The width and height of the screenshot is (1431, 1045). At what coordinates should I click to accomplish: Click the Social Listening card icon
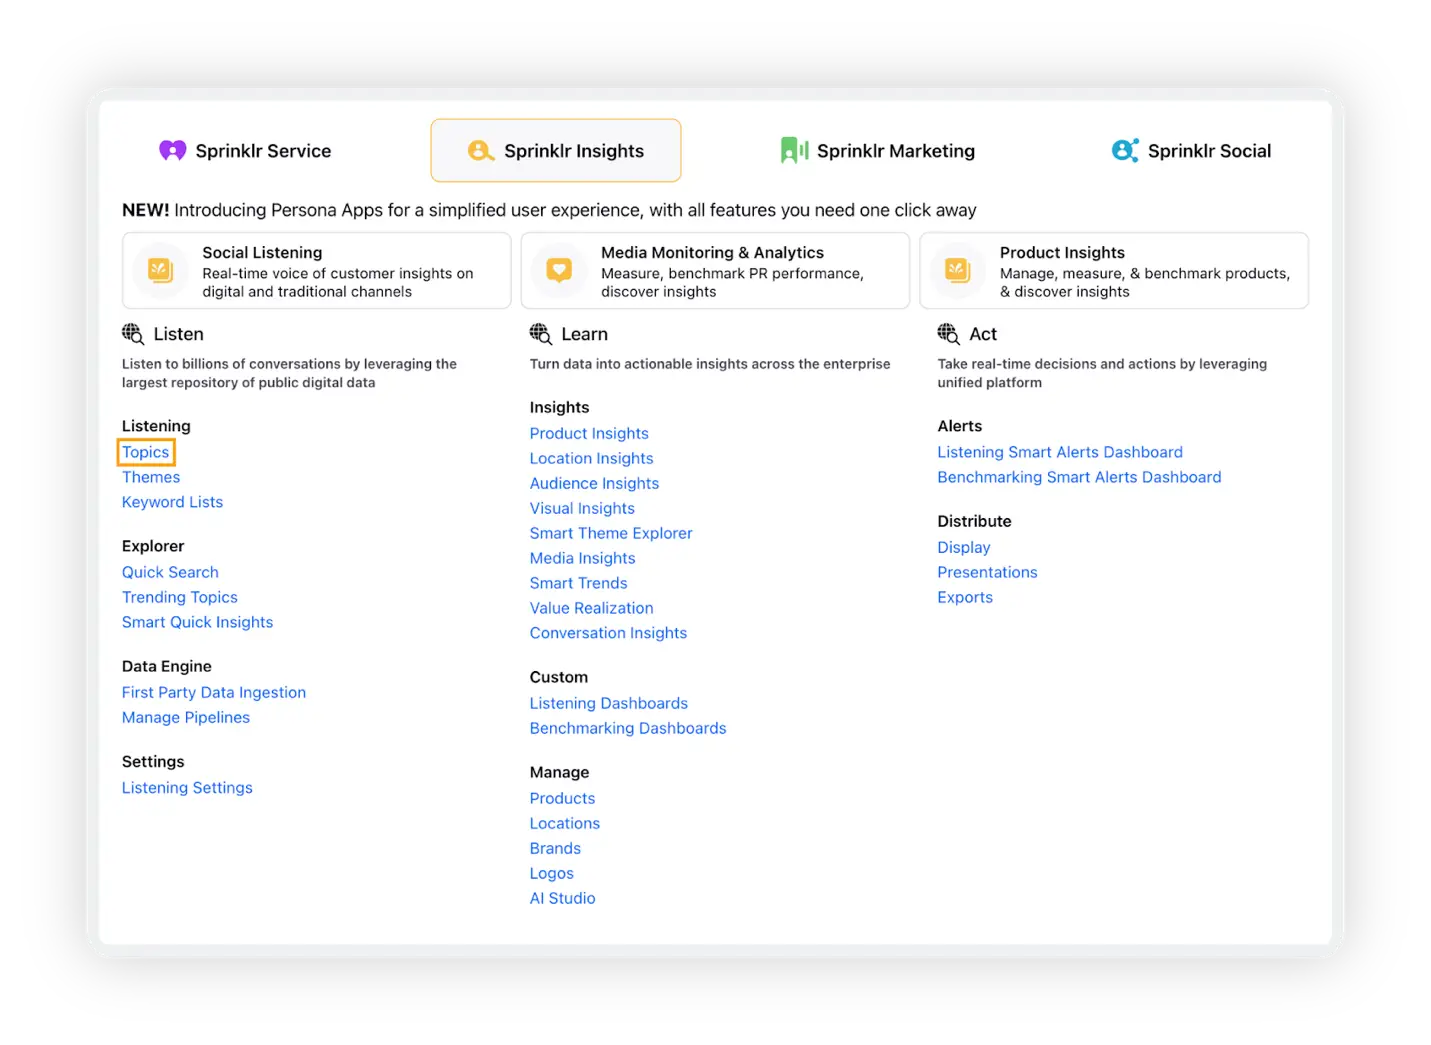[x=161, y=270]
